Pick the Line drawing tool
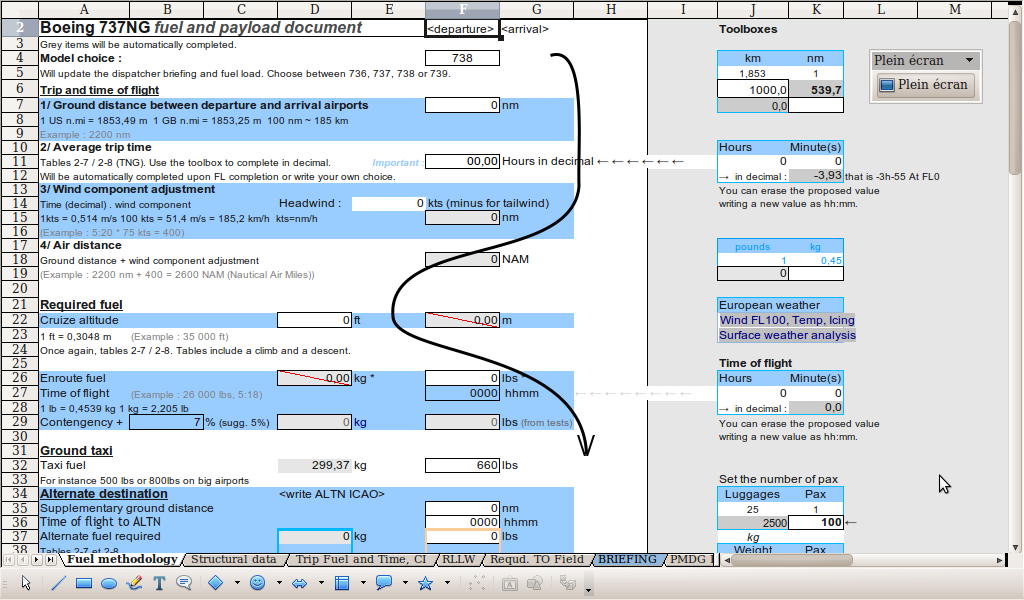Image resolution: width=1024 pixels, height=600 pixels. [58, 583]
